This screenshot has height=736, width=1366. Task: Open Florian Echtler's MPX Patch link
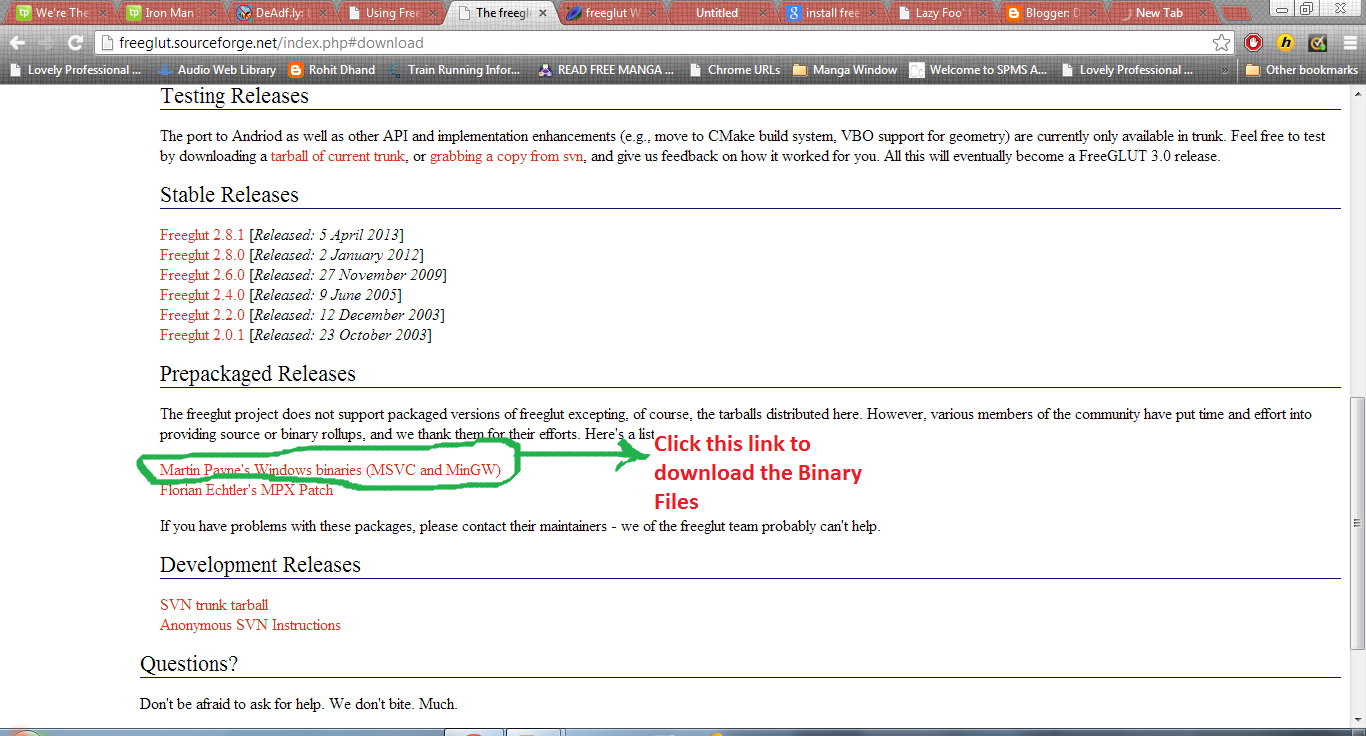246,490
